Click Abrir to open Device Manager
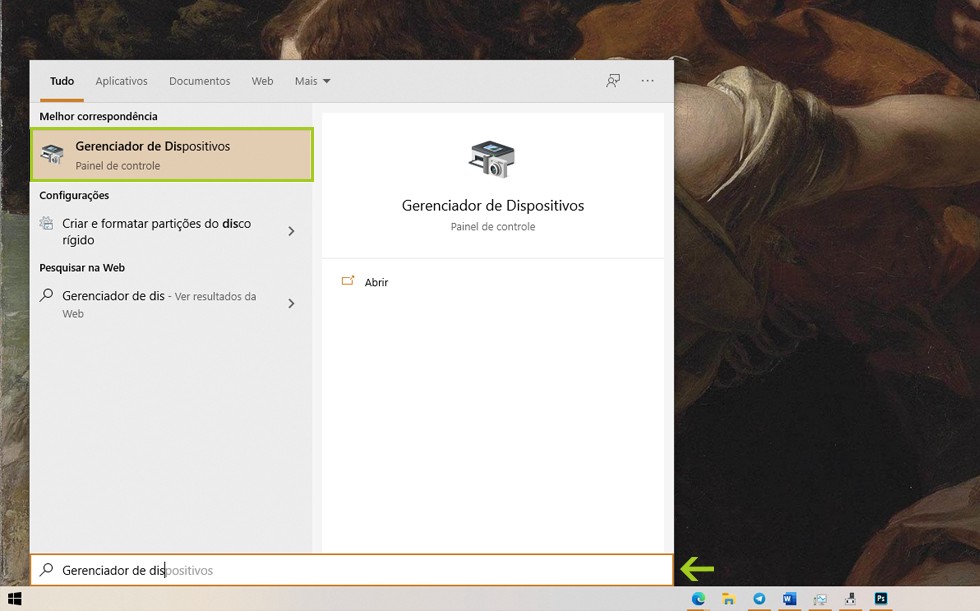The width and height of the screenshot is (980, 611). click(376, 282)
